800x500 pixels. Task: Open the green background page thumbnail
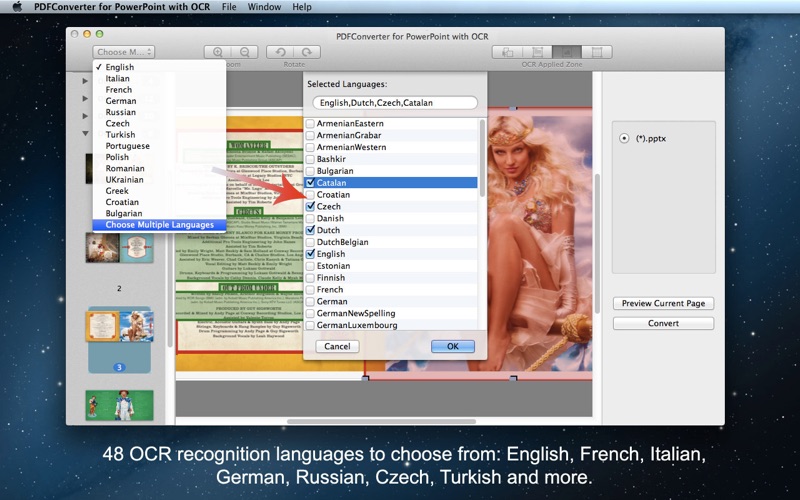tap(119, 406)
